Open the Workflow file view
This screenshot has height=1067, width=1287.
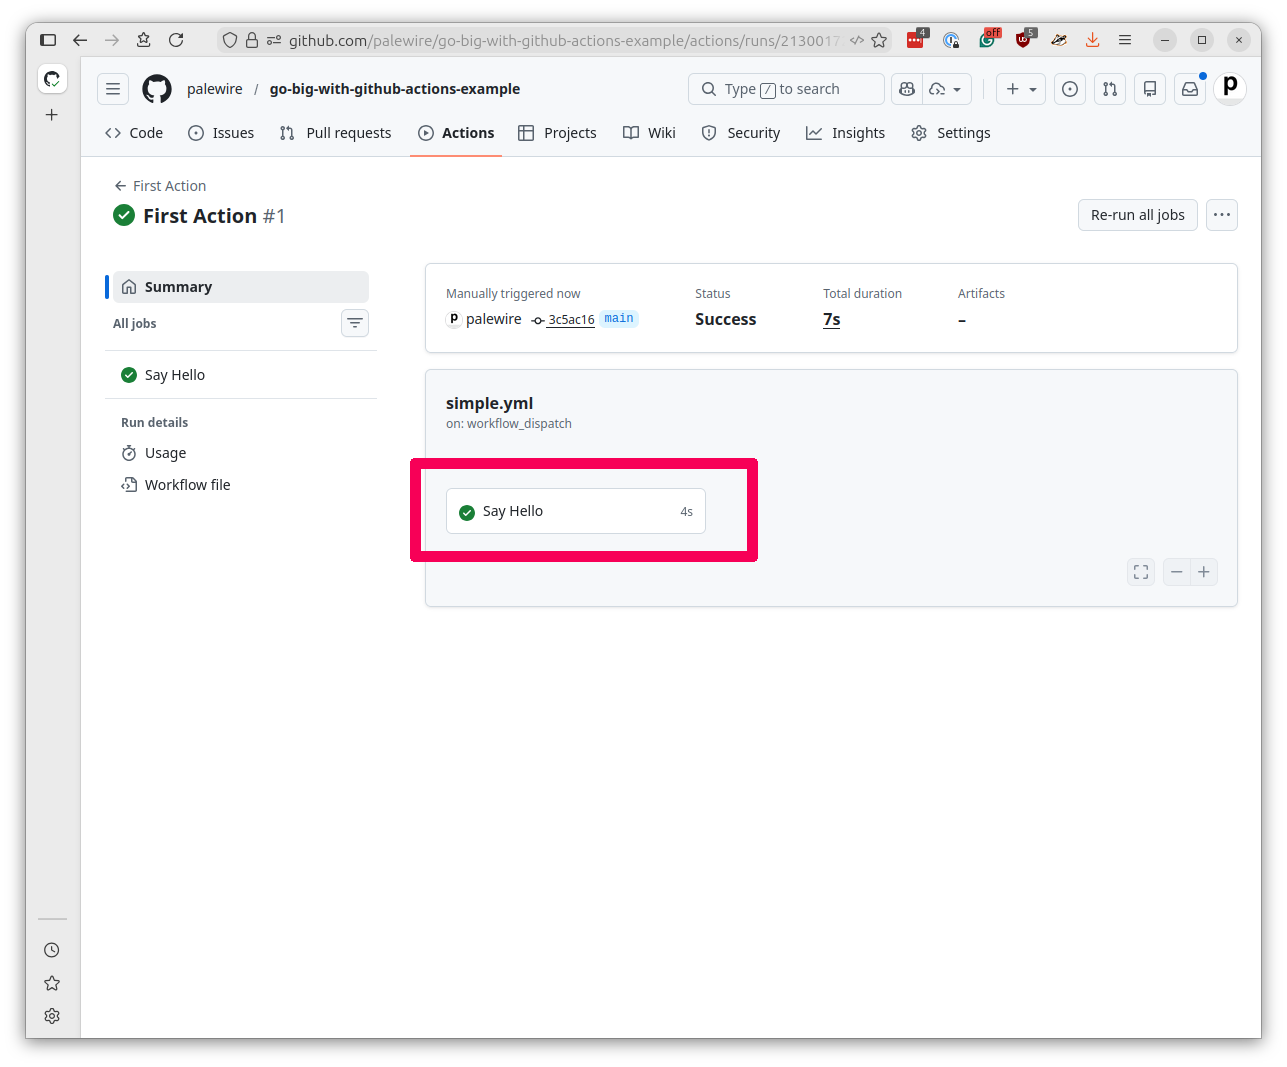(187, 484)
